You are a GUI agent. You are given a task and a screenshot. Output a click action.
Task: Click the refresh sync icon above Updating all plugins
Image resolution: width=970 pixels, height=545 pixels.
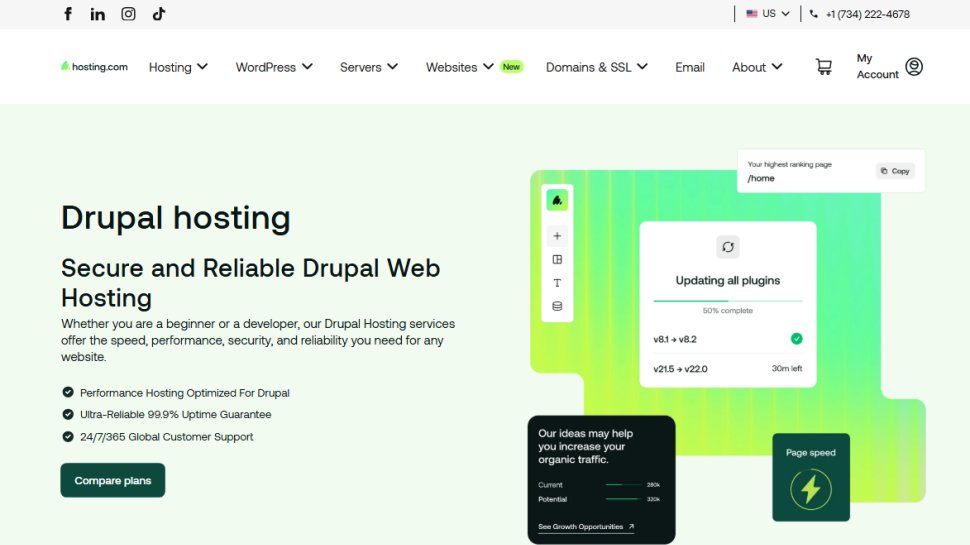(728, 247)
